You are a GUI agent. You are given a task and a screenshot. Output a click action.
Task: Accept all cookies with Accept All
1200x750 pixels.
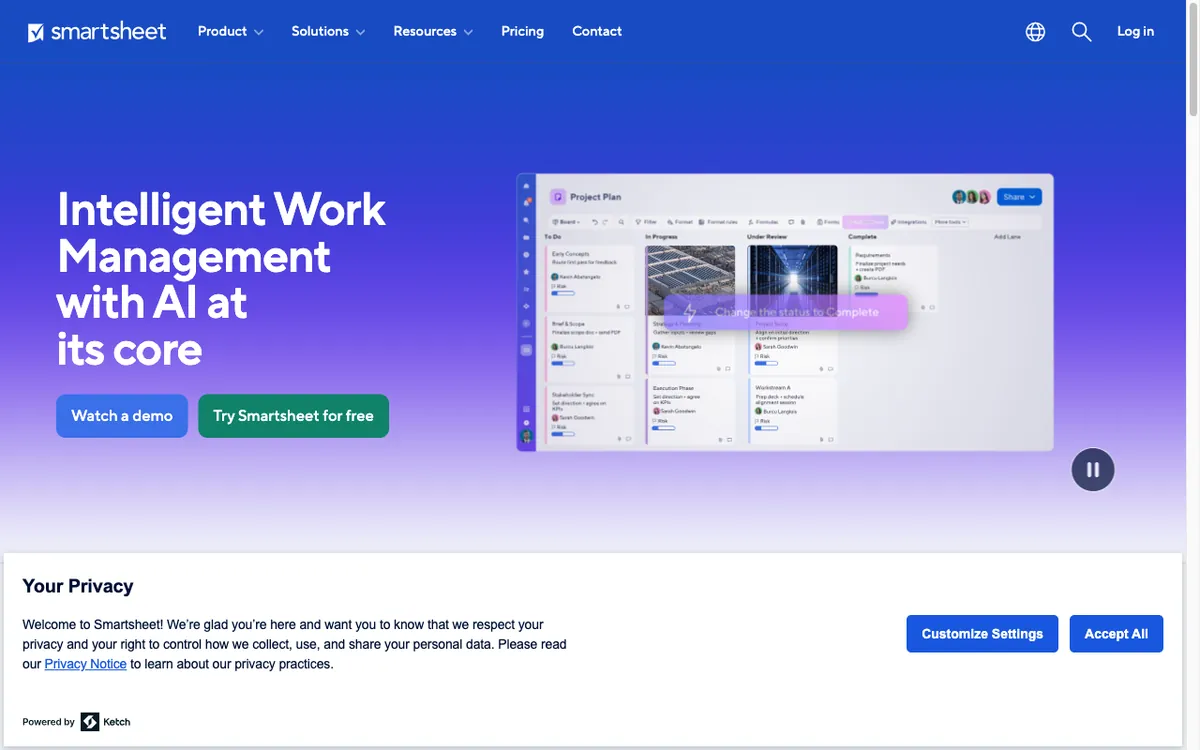coord(1116,634)
